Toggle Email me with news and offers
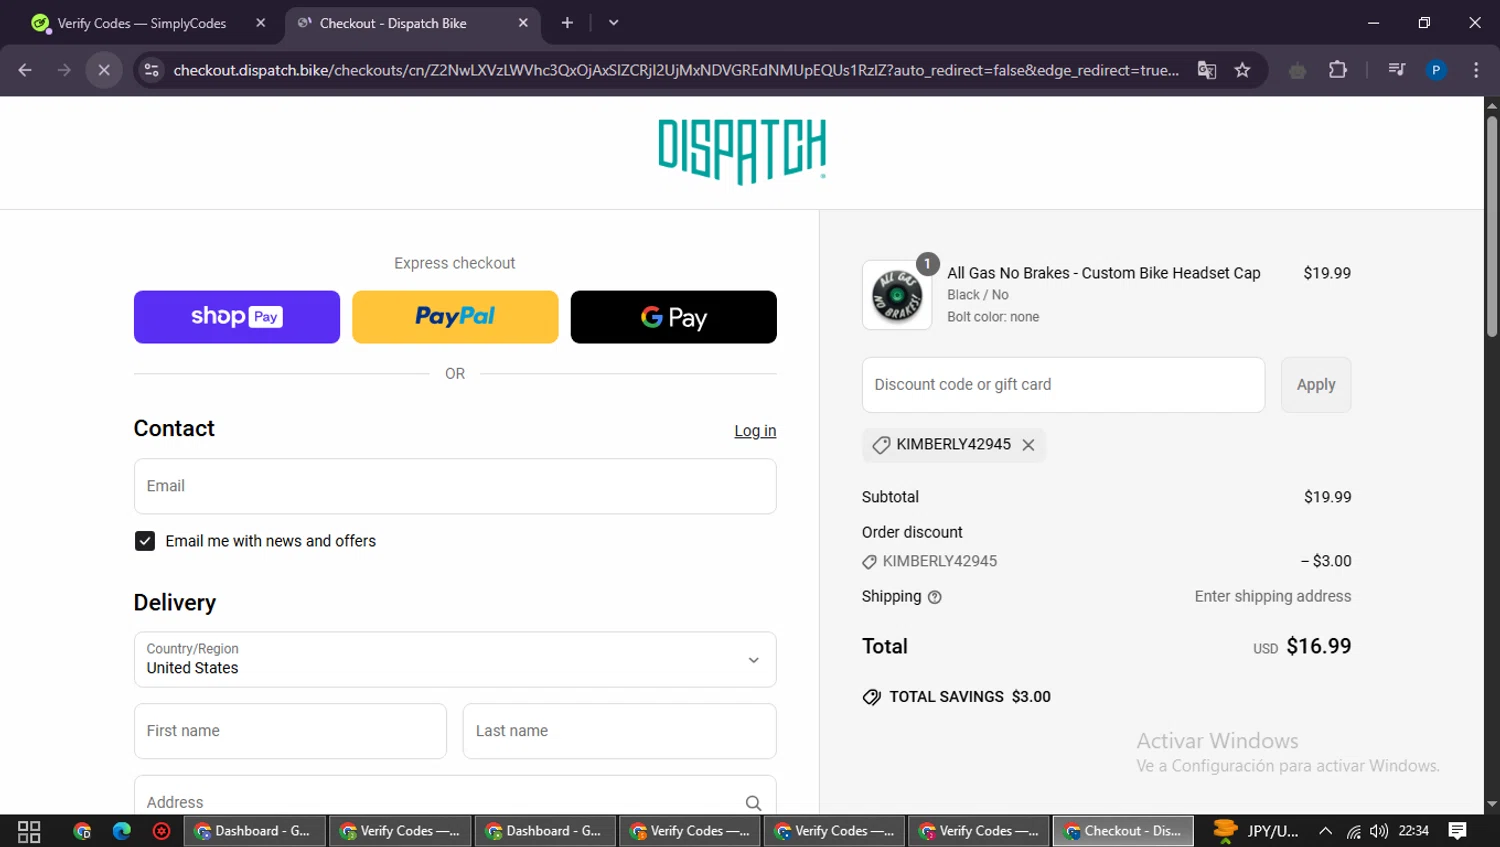Image resolution: width=1500 pixels, height=847 pixels. [145, 541]
